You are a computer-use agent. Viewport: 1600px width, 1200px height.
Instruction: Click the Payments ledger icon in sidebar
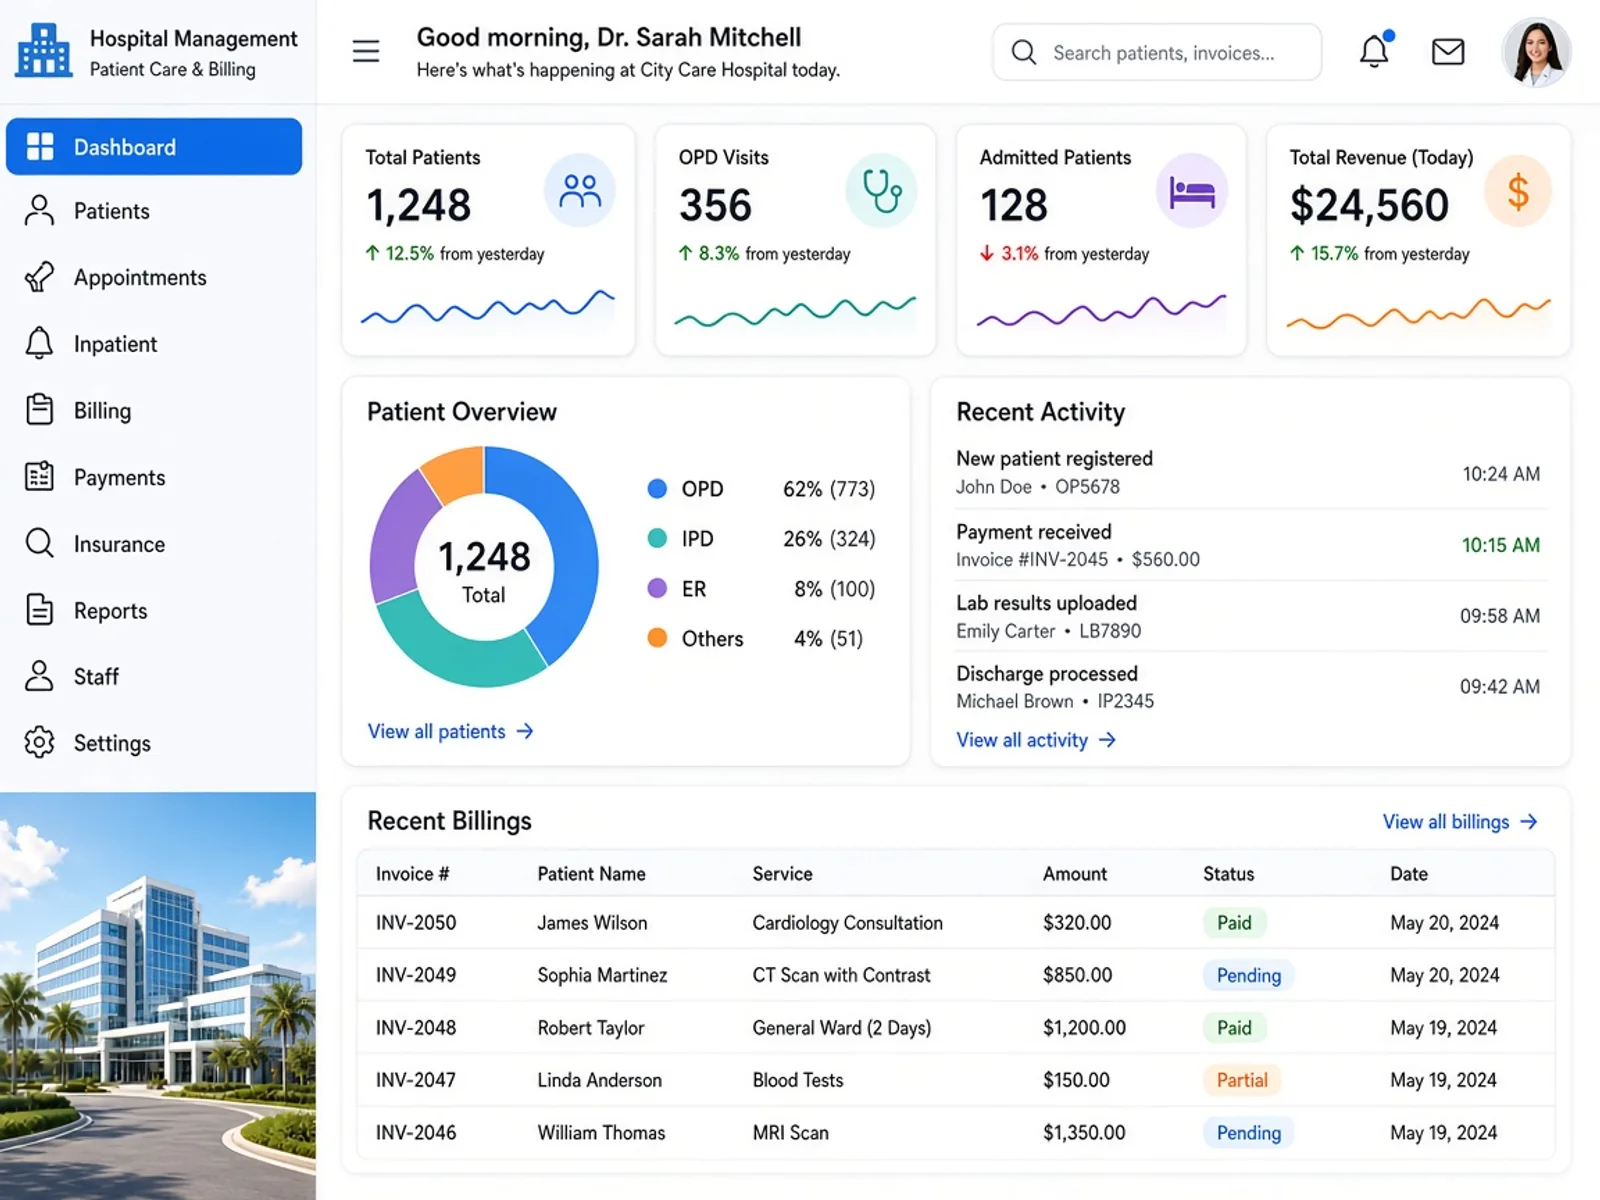pyautogui.click(x=39, y=476)
